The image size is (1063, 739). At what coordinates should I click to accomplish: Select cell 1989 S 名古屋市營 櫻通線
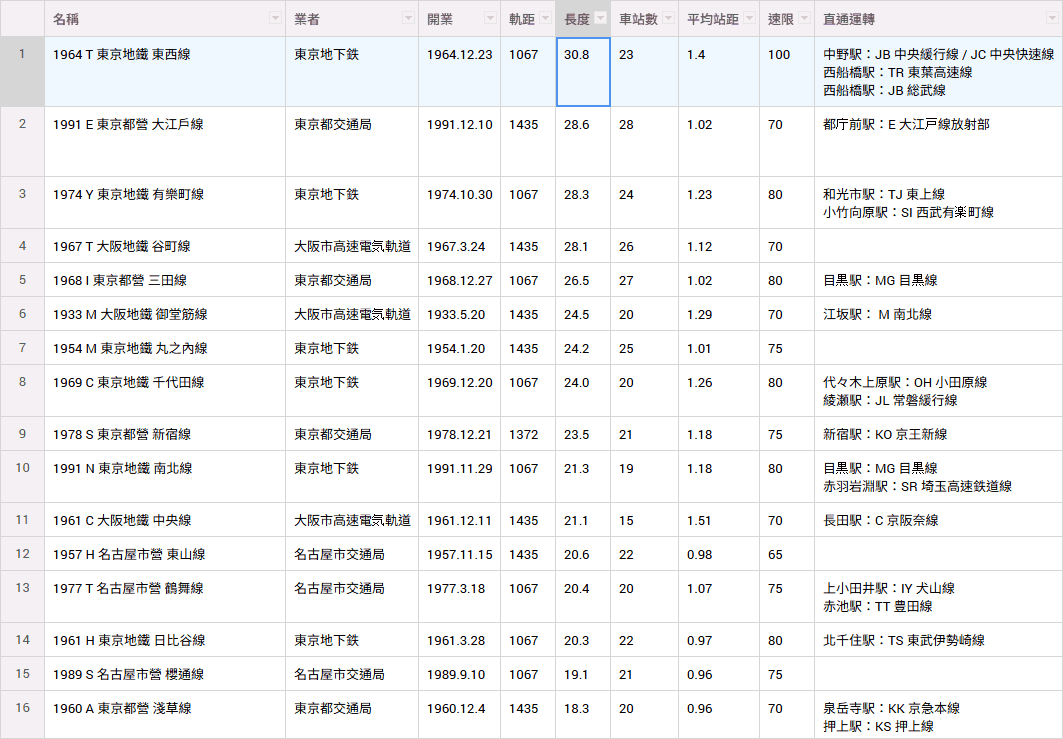point(165,674)
